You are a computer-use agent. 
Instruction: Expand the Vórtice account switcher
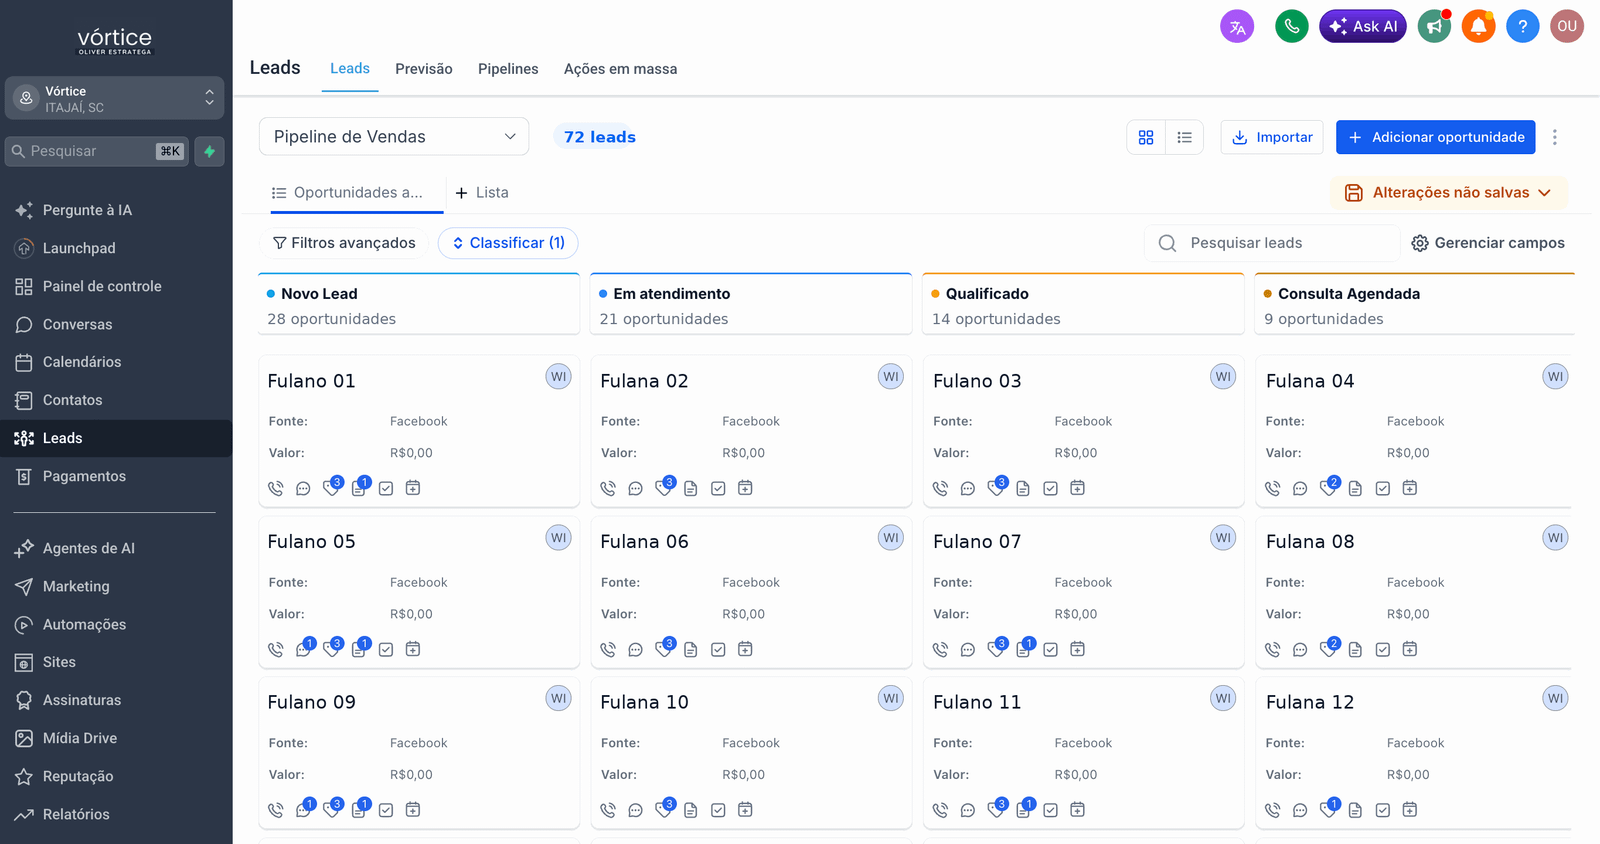tap(114, 98)
